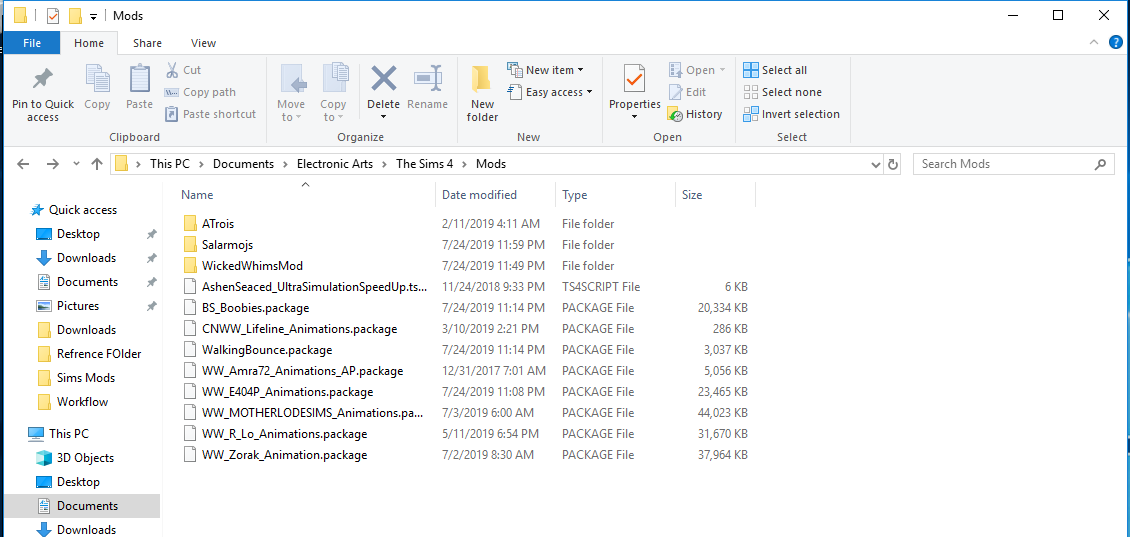Click the red X Delete icon

pyautogui.click(x=383, y=78)
